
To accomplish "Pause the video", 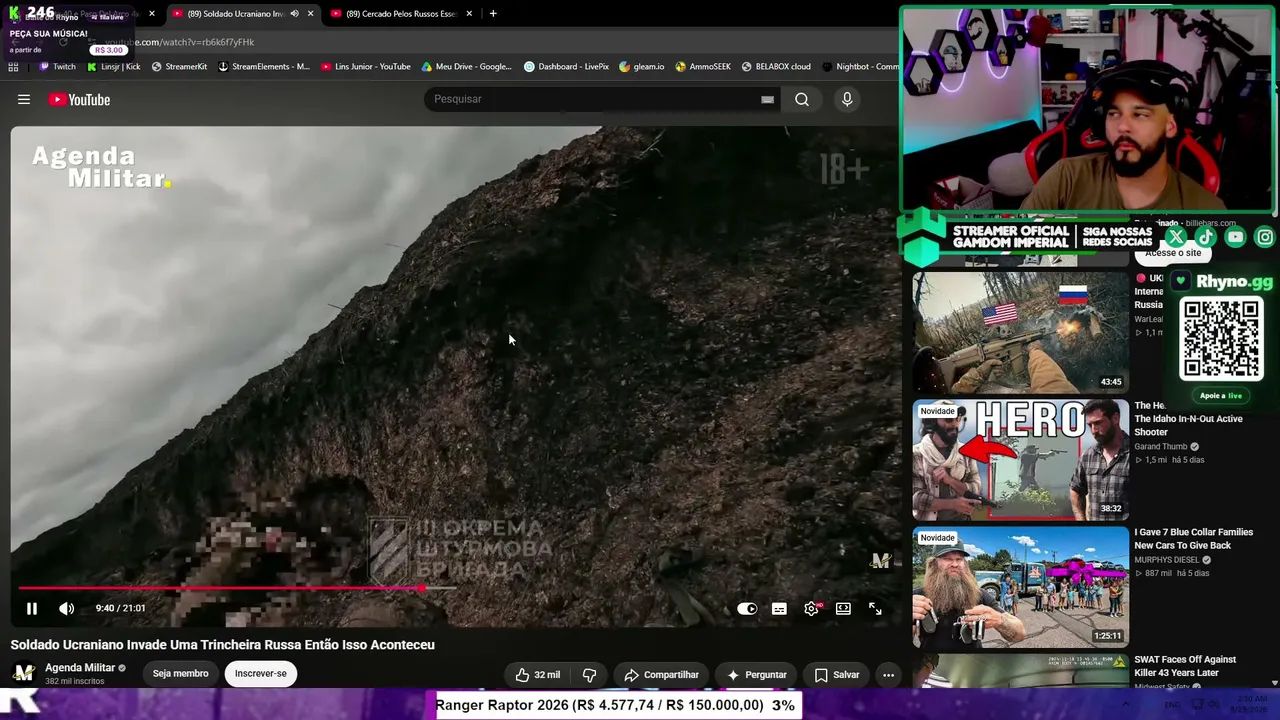I will (x=32, y=608).
